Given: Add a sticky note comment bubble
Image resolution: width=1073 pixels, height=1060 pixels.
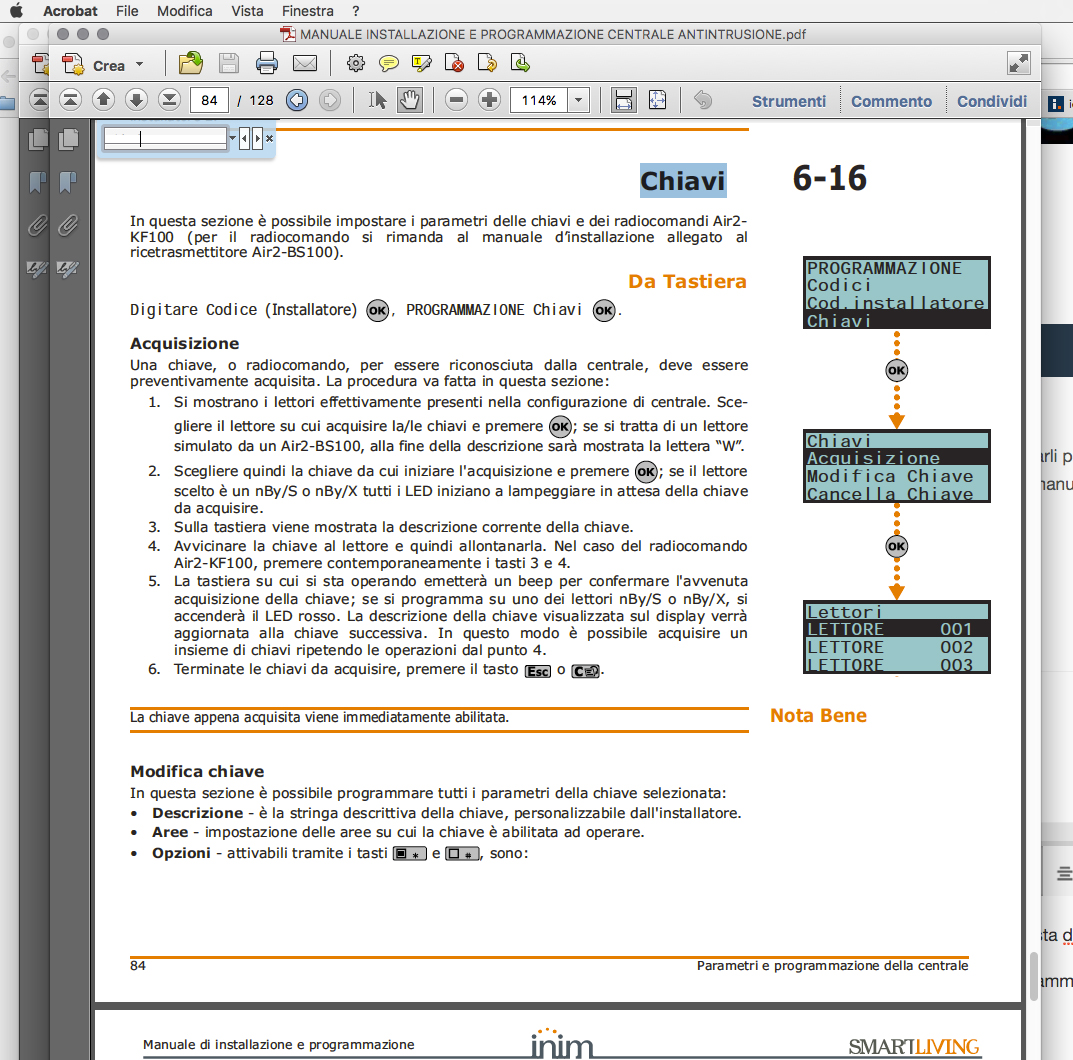Looking at the screenshot, I should coord(389,64).
